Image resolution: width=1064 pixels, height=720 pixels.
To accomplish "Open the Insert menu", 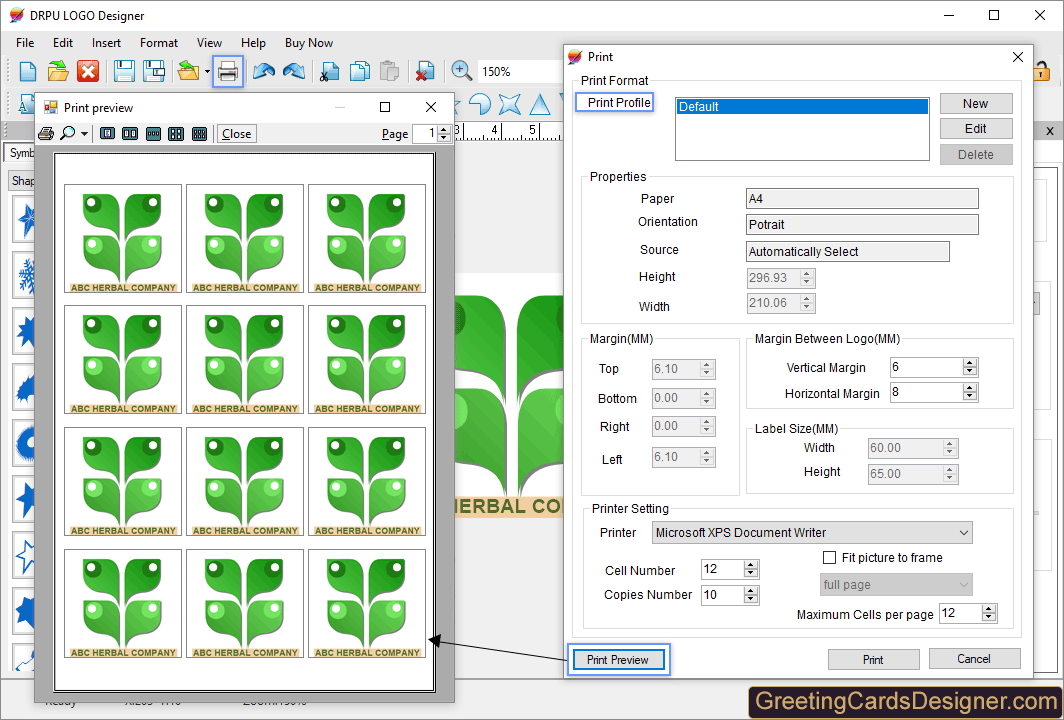I will (x=107, y=43).
